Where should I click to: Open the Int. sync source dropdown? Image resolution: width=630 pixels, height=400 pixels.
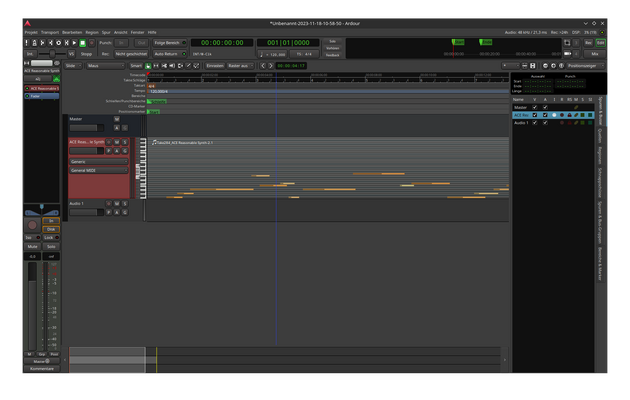click(x=30, y=54)
